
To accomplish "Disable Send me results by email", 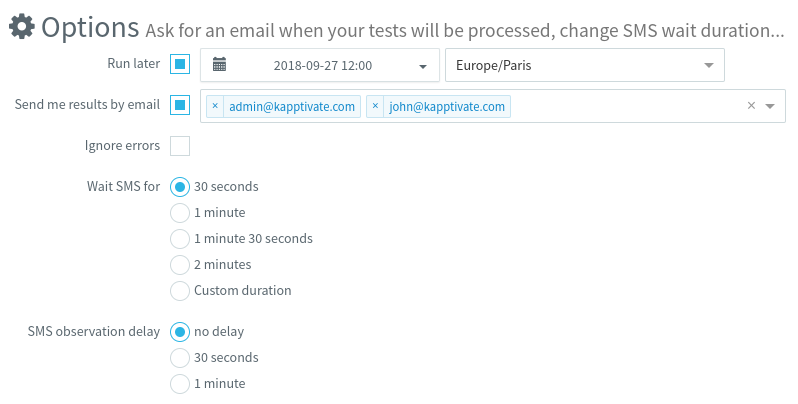I will pos(180,106).
